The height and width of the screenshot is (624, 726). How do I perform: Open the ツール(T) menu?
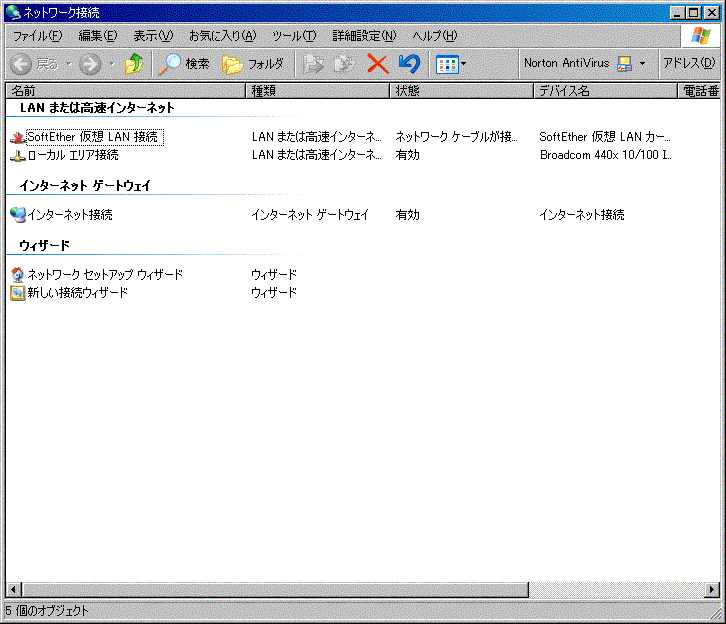(295, 36)
